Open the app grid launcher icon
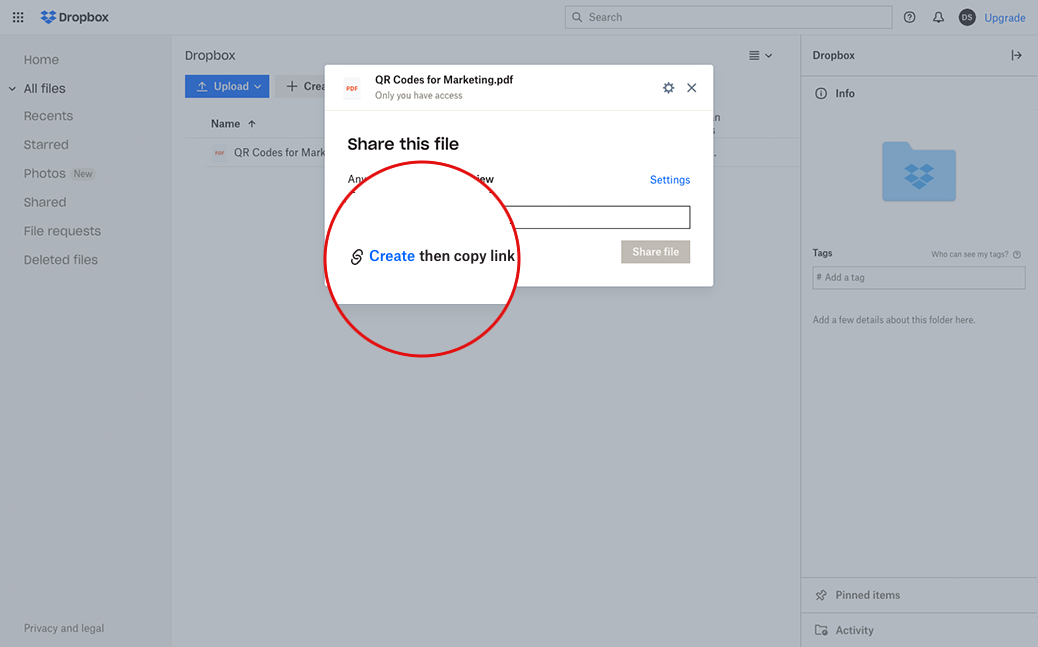Screen dimensions: 1038x647 tap(18, 17)
